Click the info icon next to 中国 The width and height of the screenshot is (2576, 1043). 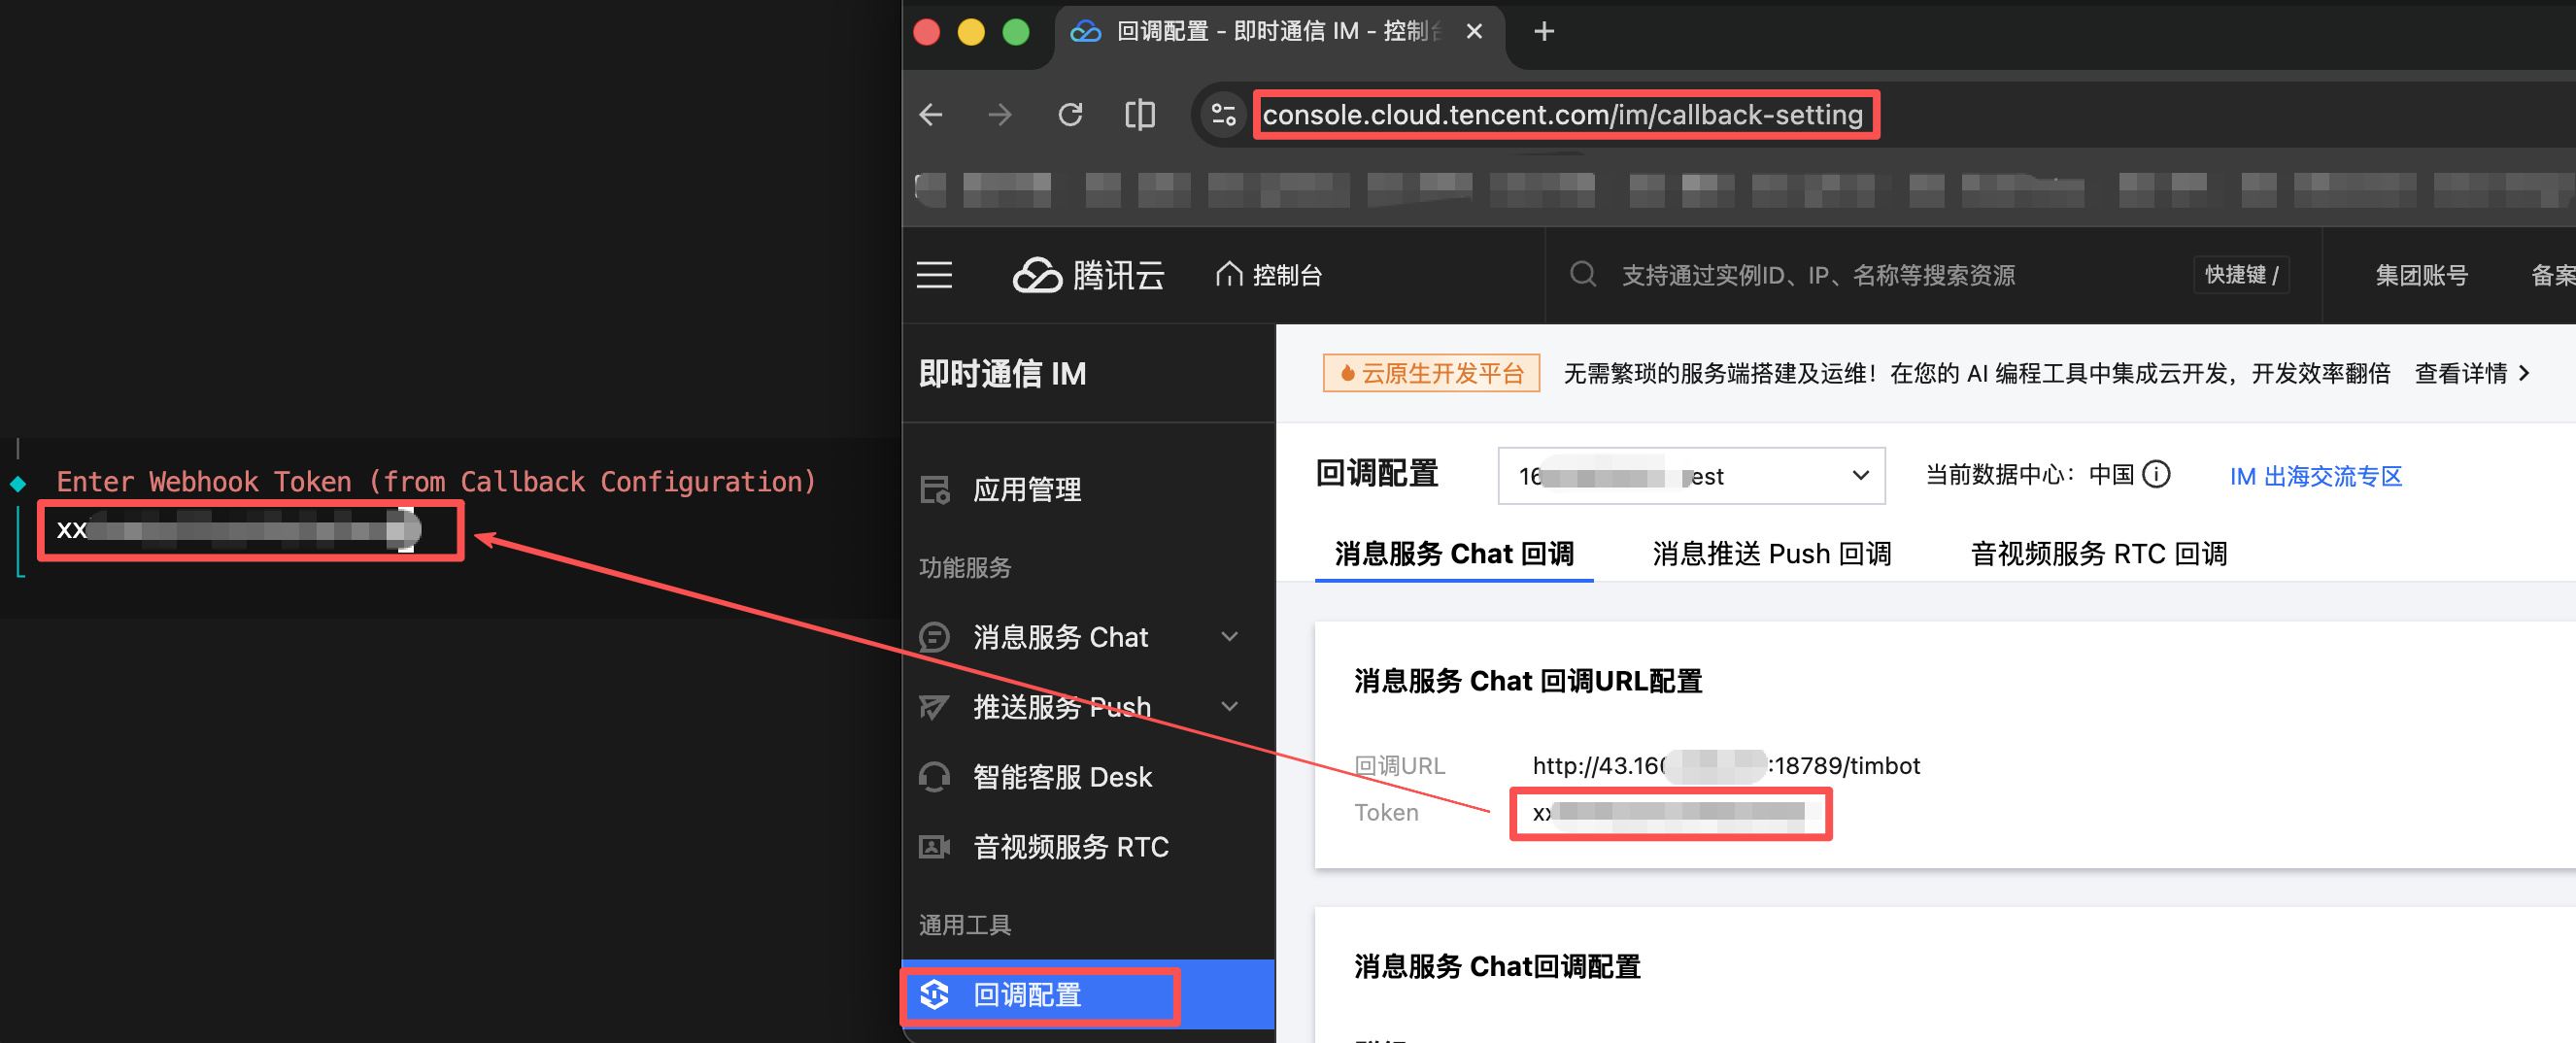pos(2157,474)
